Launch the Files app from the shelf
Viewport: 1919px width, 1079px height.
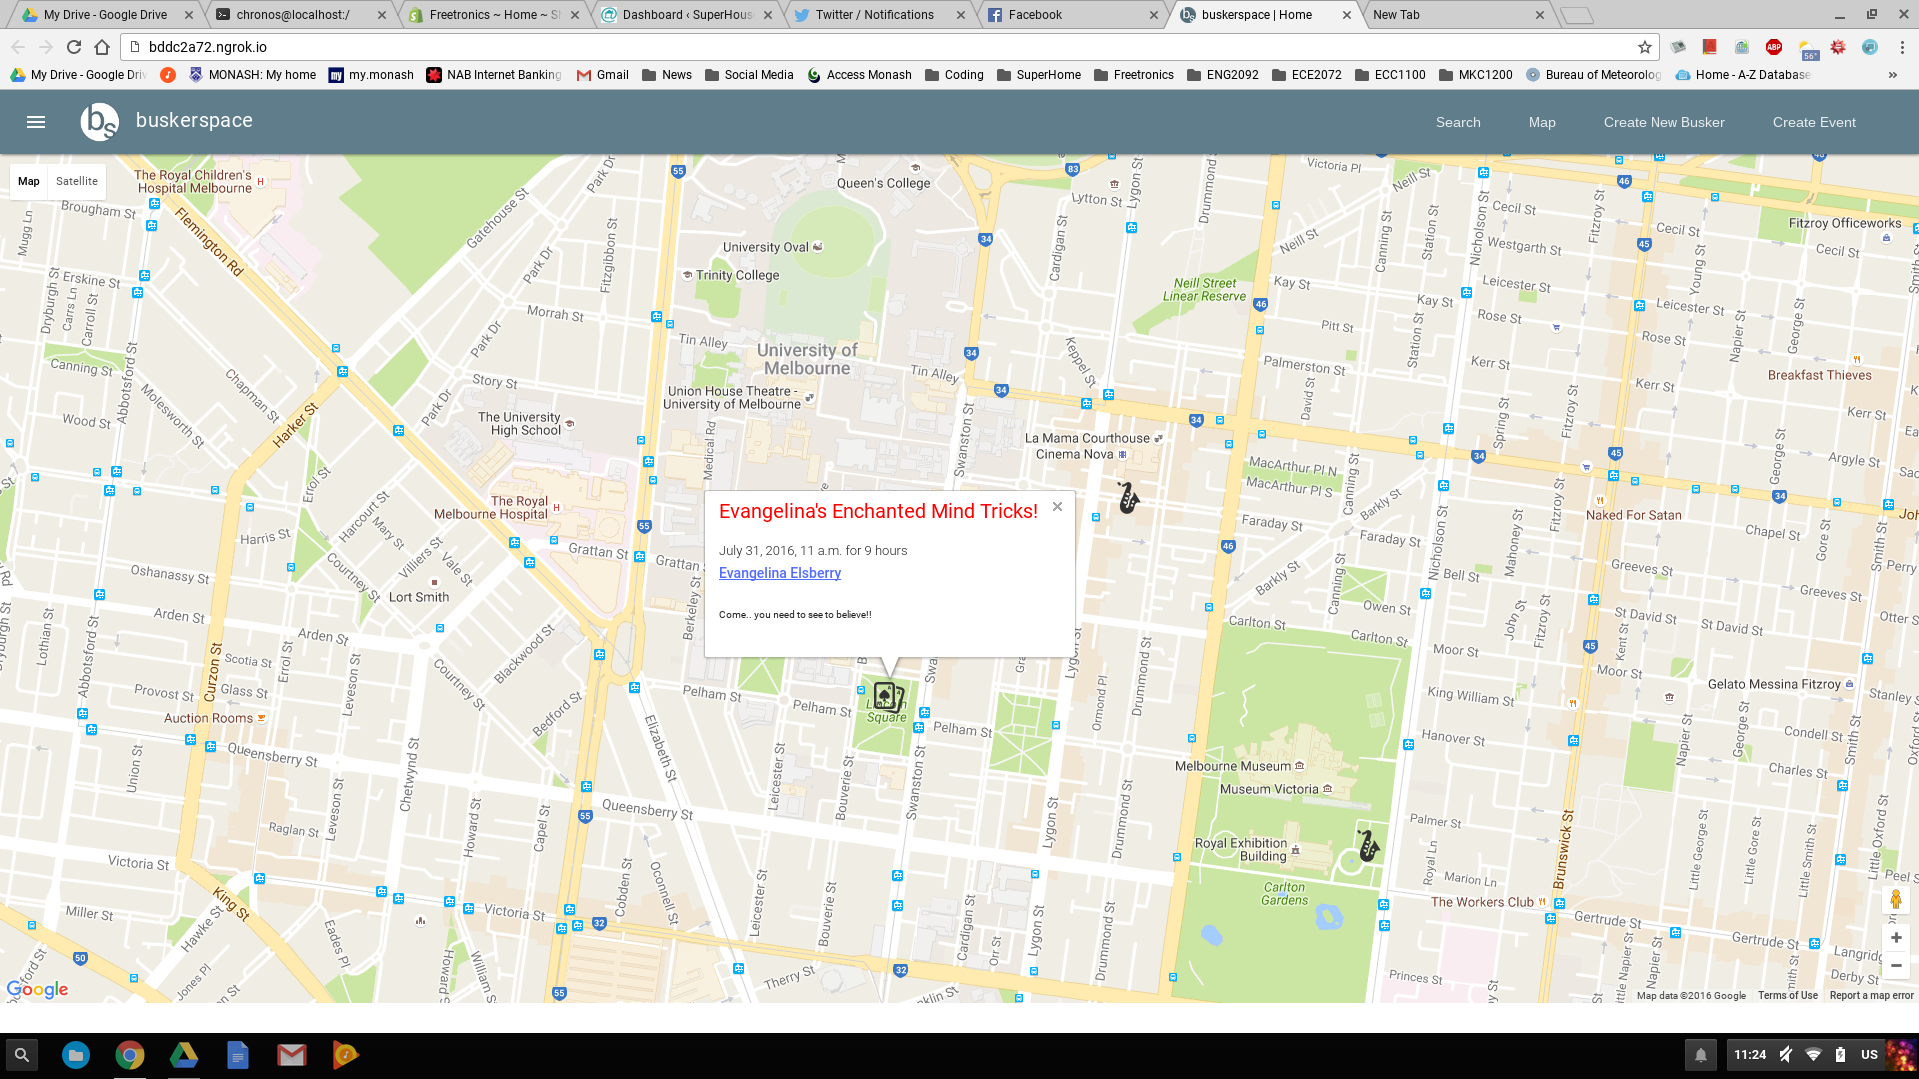(76, 1055)
